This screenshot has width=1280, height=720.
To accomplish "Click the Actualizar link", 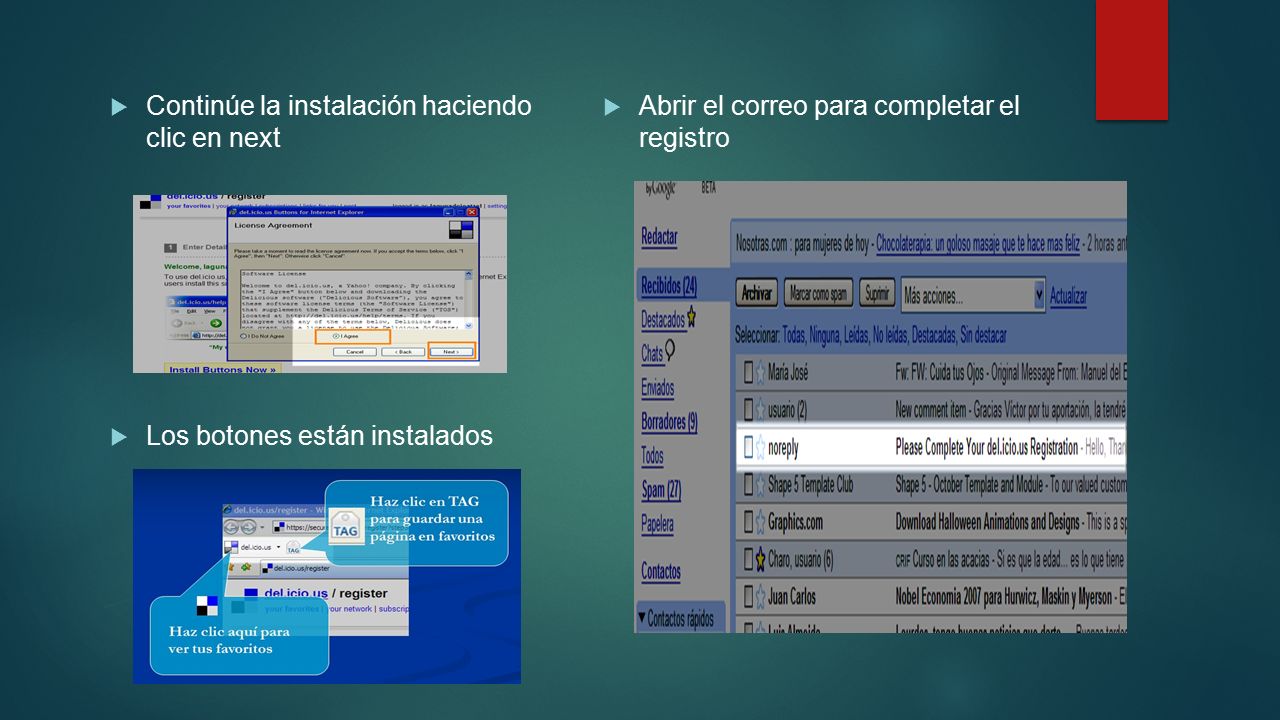I will [1068, 297].
